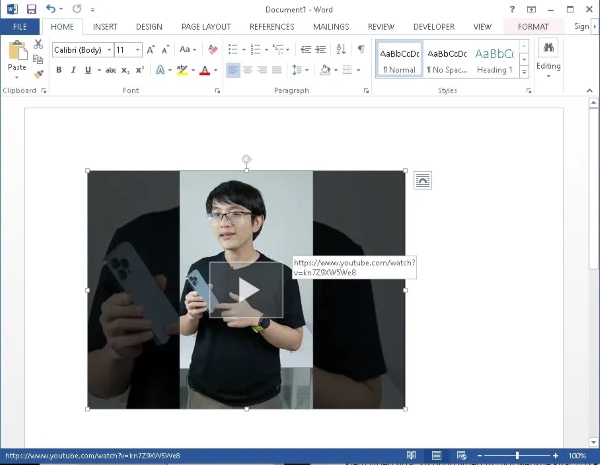The image size is (600, 465).
Task: Click the Save icon in quick access toolbar
Action: (x=31, y=9)
